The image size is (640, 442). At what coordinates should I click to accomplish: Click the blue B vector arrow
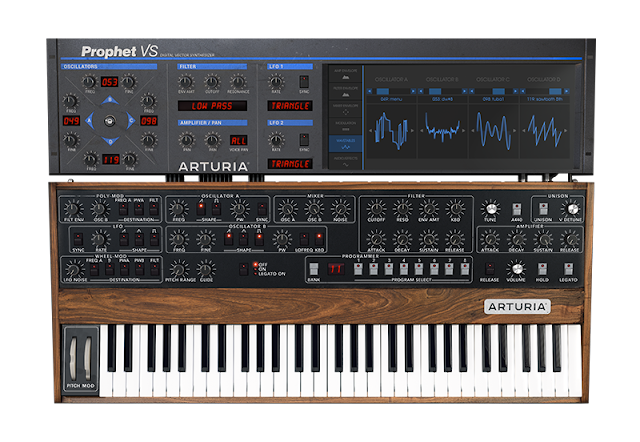tap(110, 100)
